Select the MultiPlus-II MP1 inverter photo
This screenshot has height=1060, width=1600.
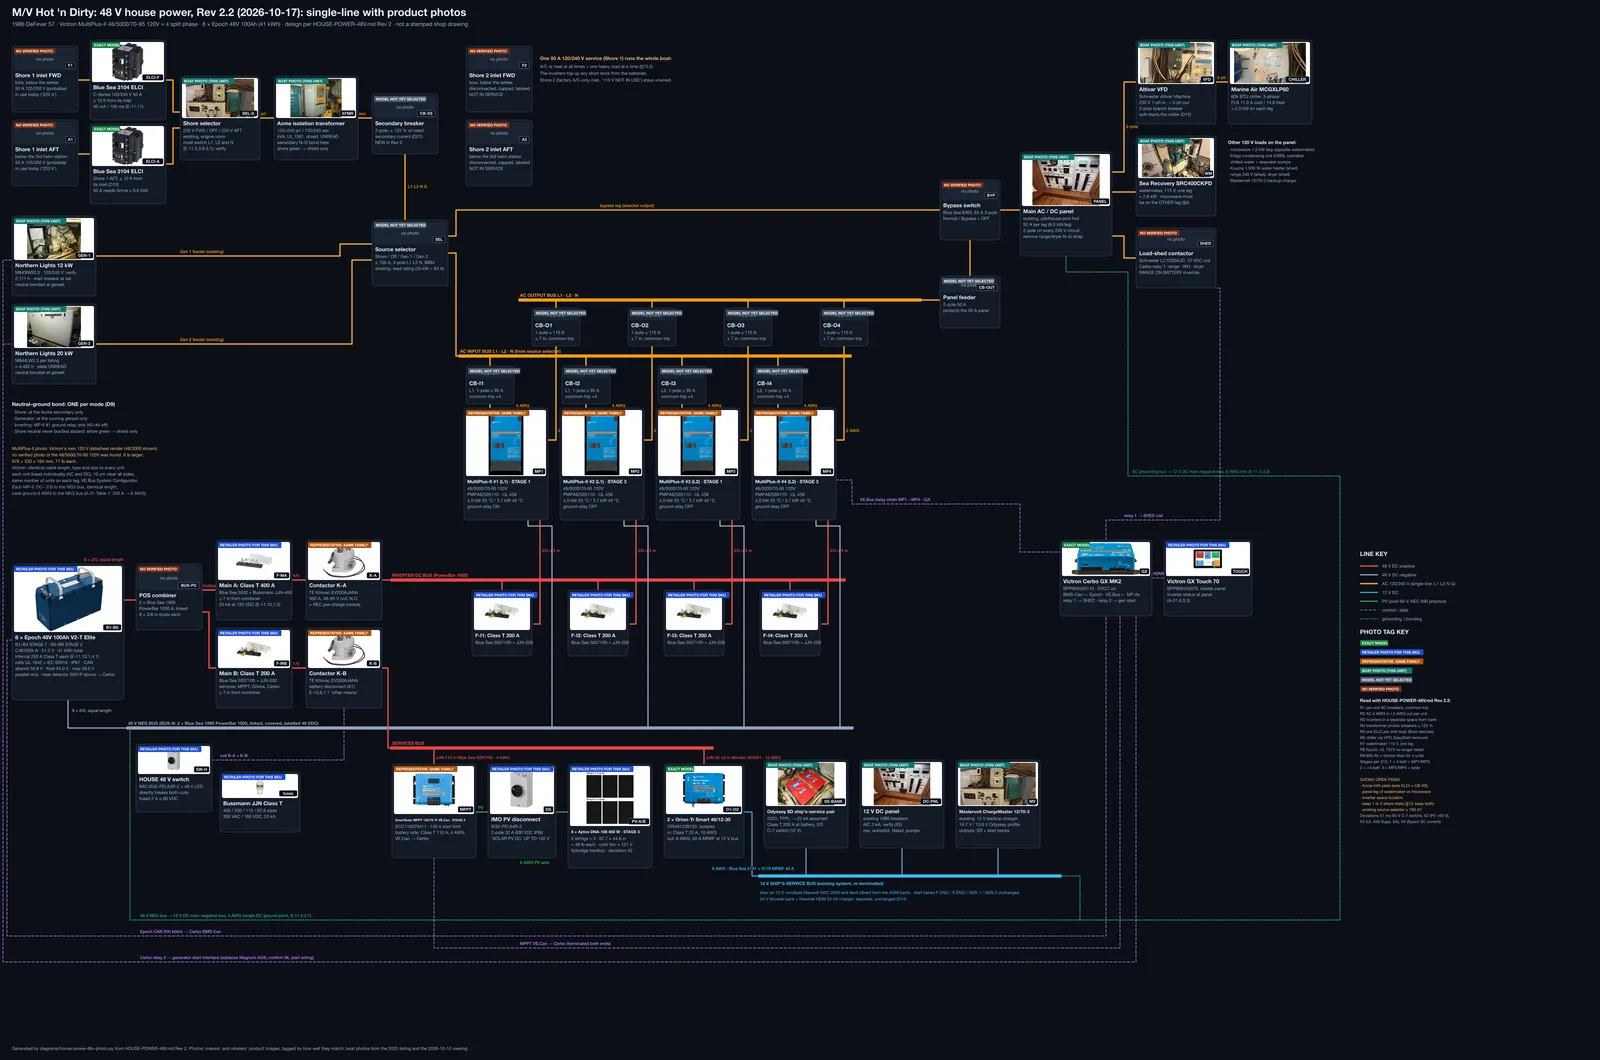click(506, 443)
